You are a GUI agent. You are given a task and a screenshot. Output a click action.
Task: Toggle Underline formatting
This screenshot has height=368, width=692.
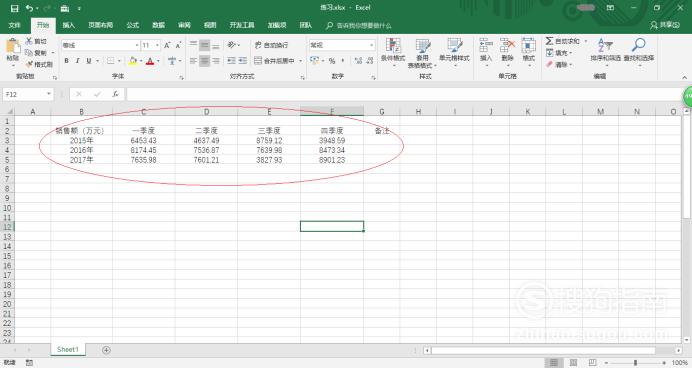point(89,61)
